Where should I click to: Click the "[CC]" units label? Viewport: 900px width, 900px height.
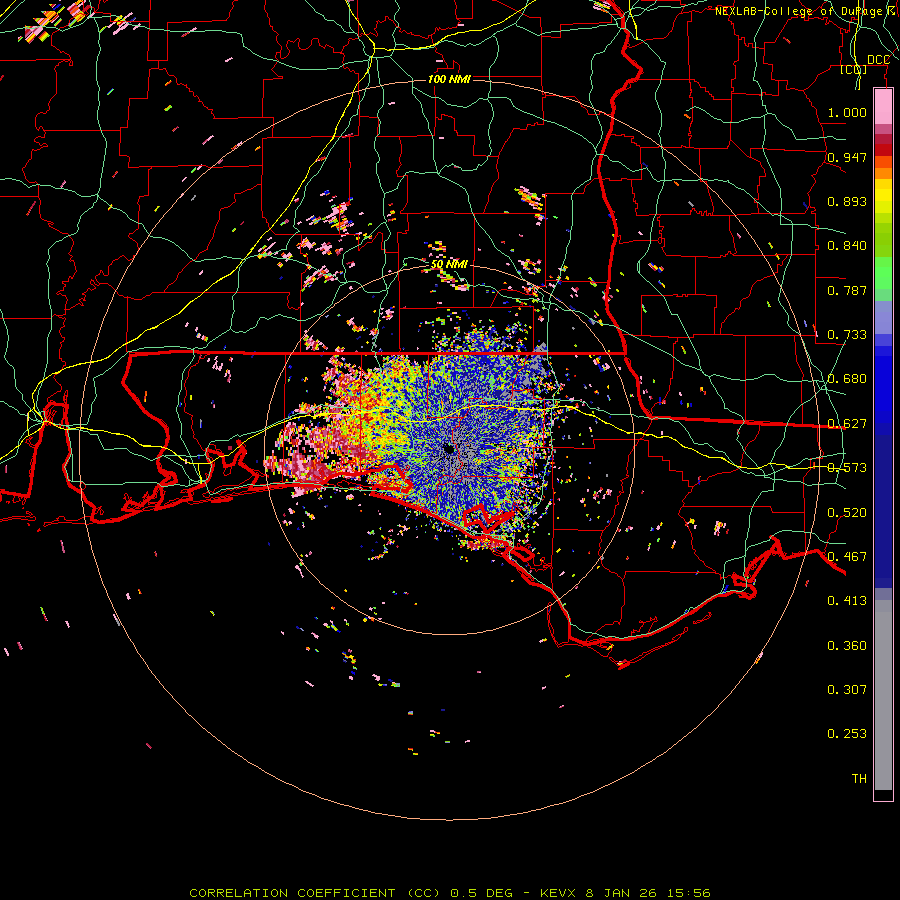(853, 69)
